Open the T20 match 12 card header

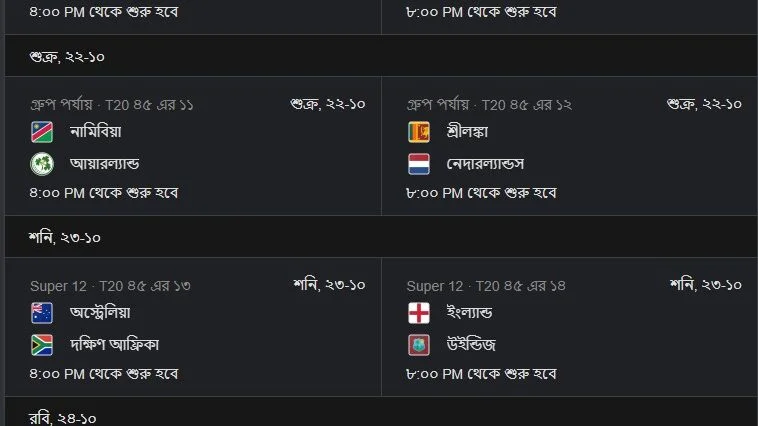(489, 105)
